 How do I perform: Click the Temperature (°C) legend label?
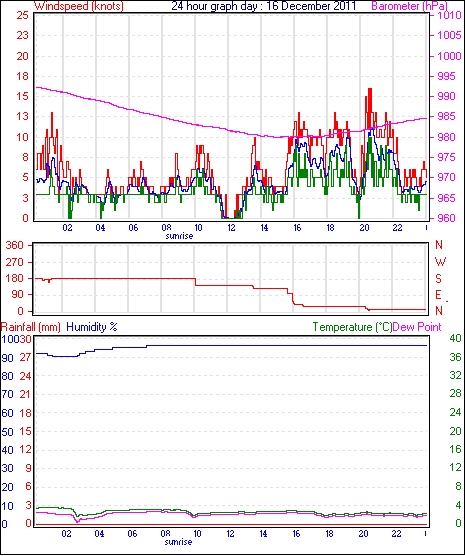(352, 327)
